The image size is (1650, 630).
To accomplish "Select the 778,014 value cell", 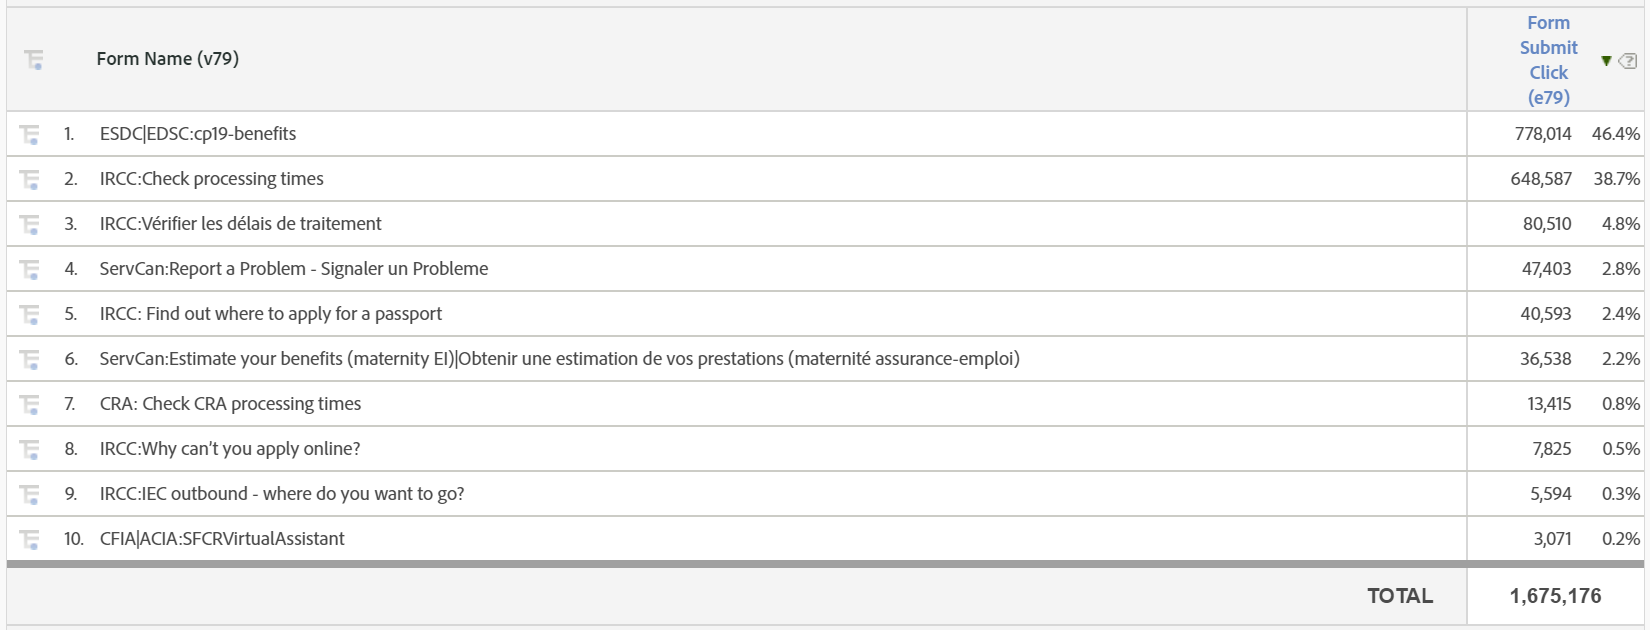I will (x=1542, y=133).
